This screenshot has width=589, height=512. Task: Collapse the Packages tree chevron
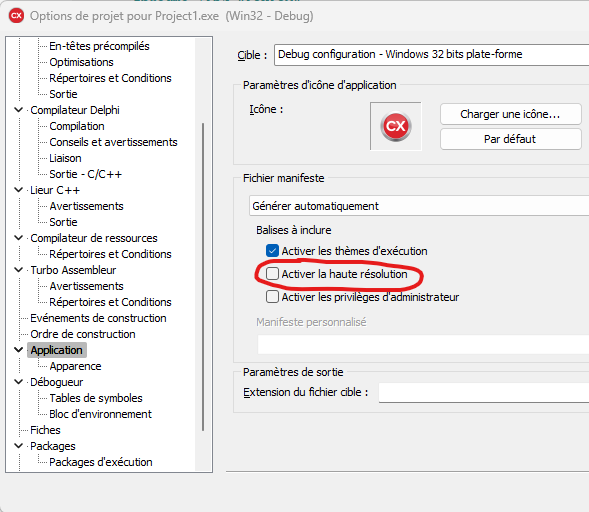[18, 446]
